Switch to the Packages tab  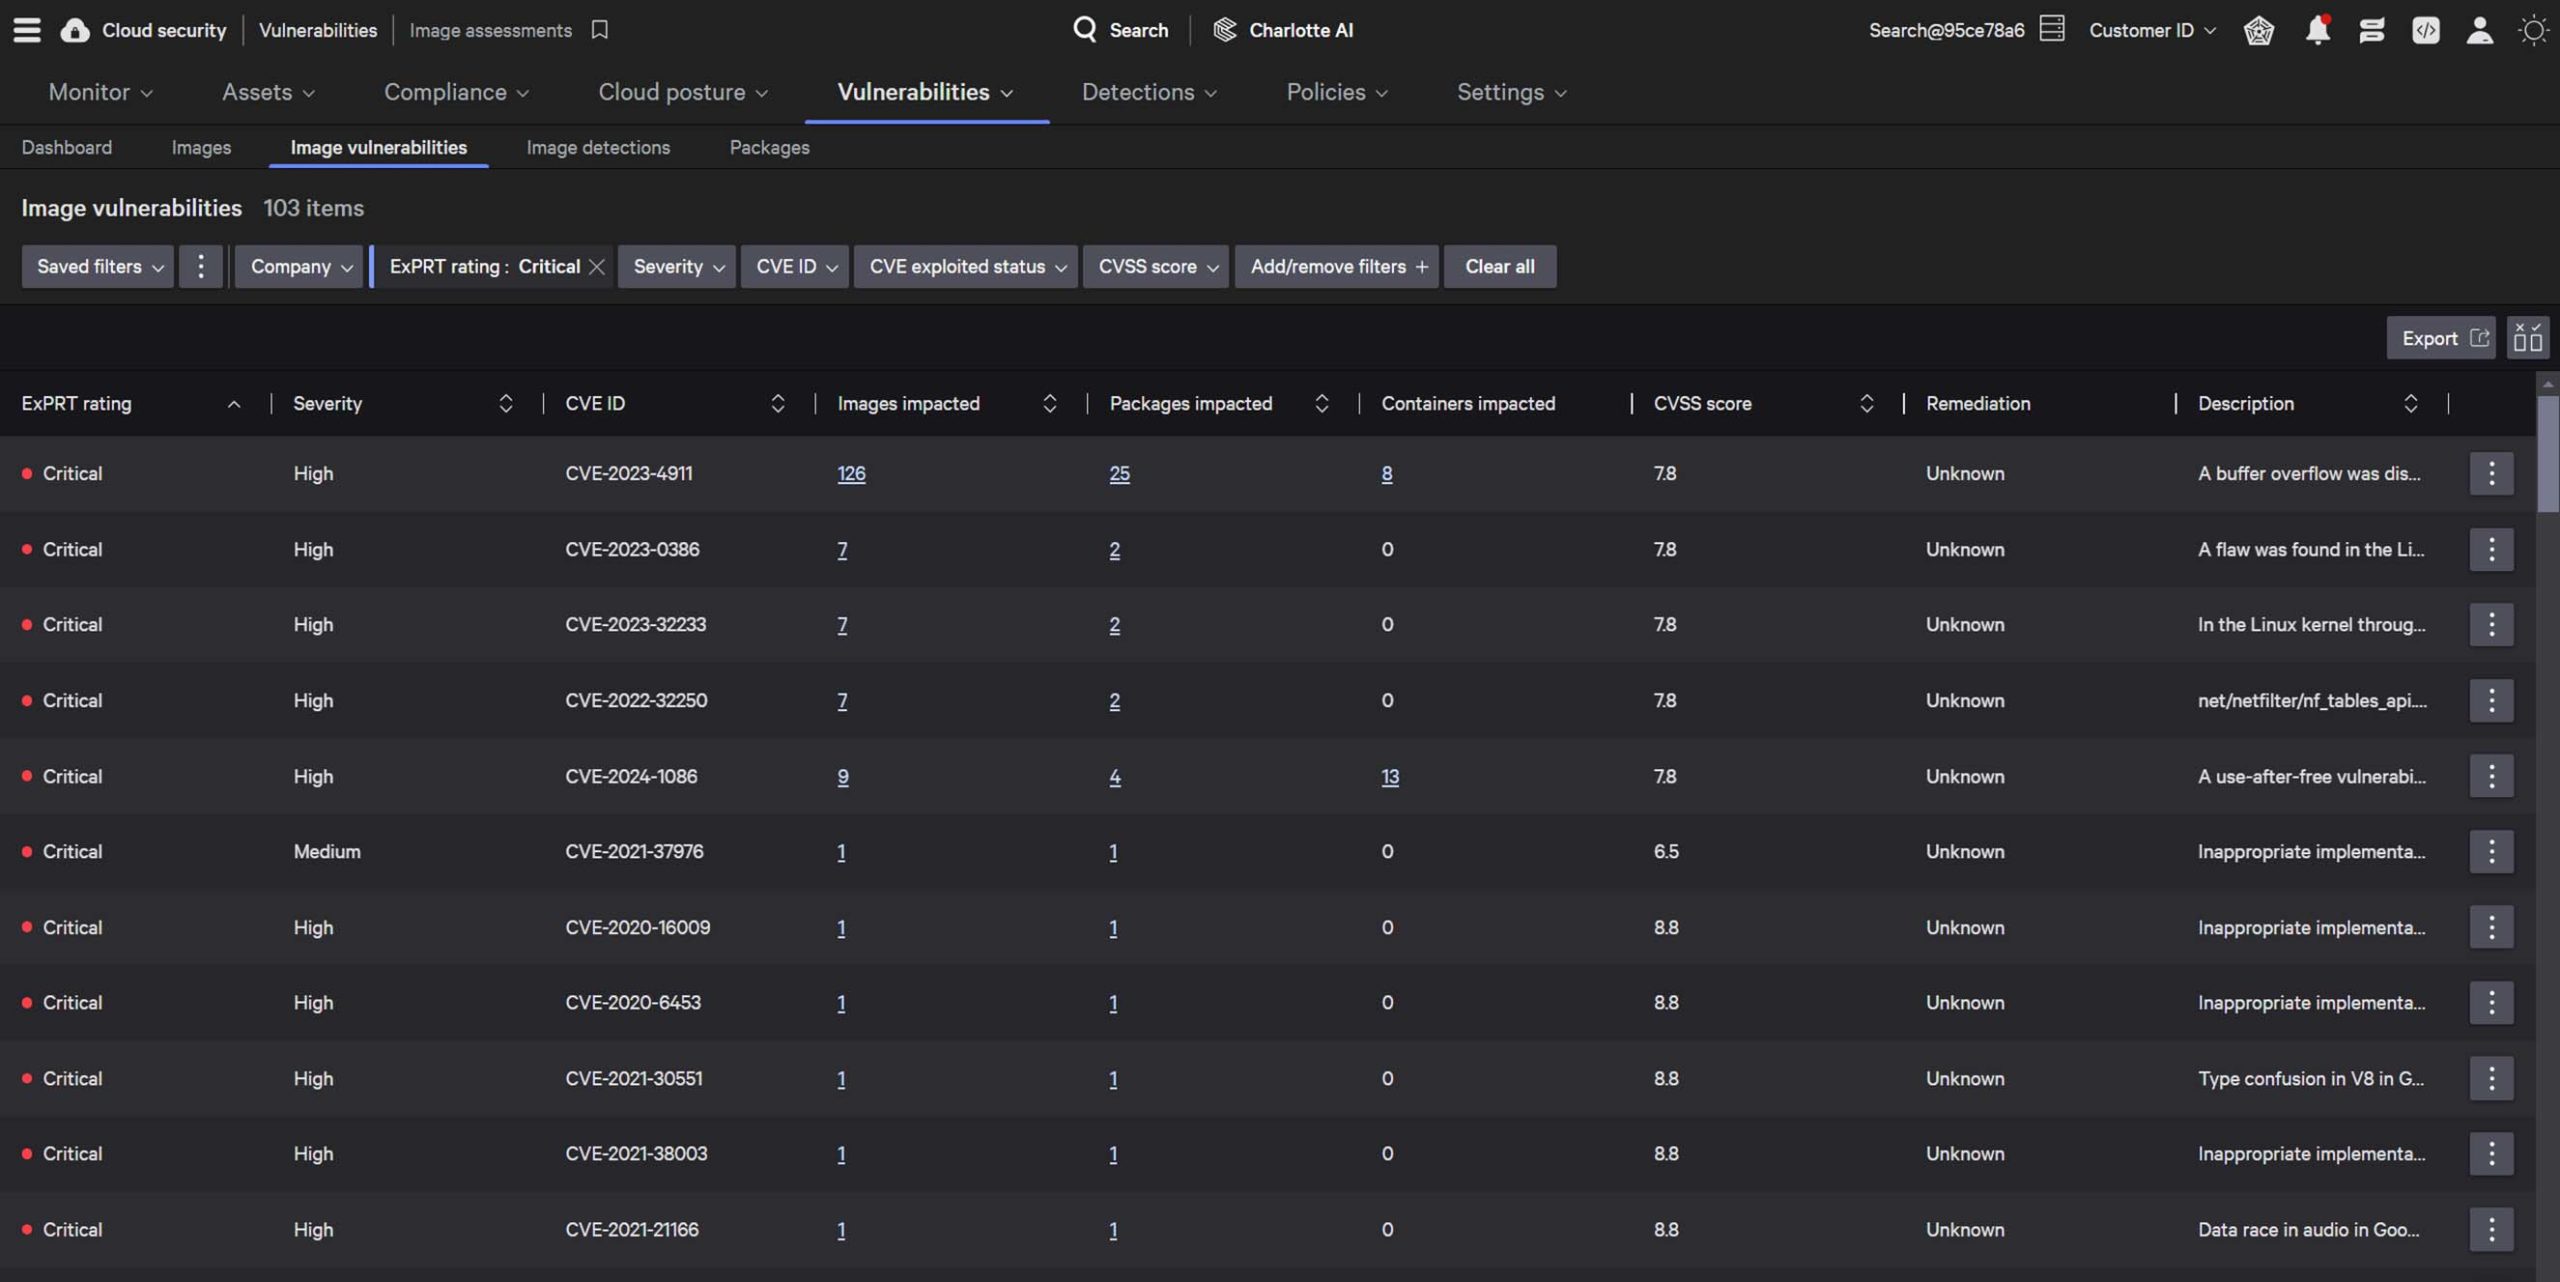point(769,147)
